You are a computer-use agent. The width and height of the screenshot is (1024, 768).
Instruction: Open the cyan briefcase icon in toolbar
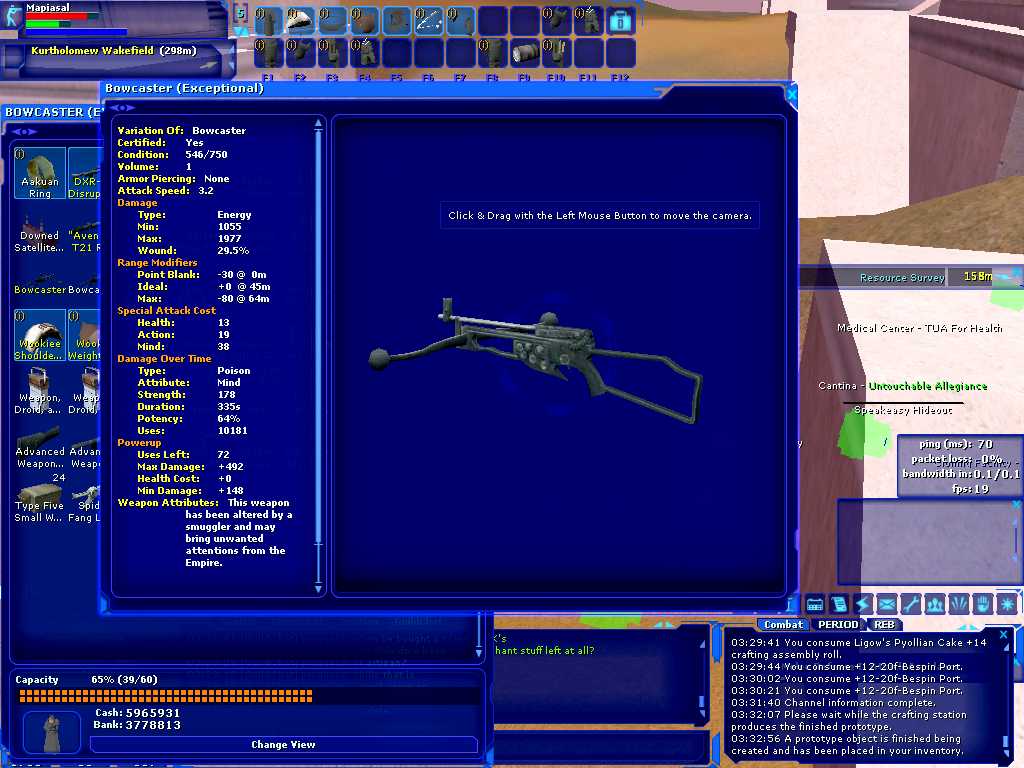620,20
